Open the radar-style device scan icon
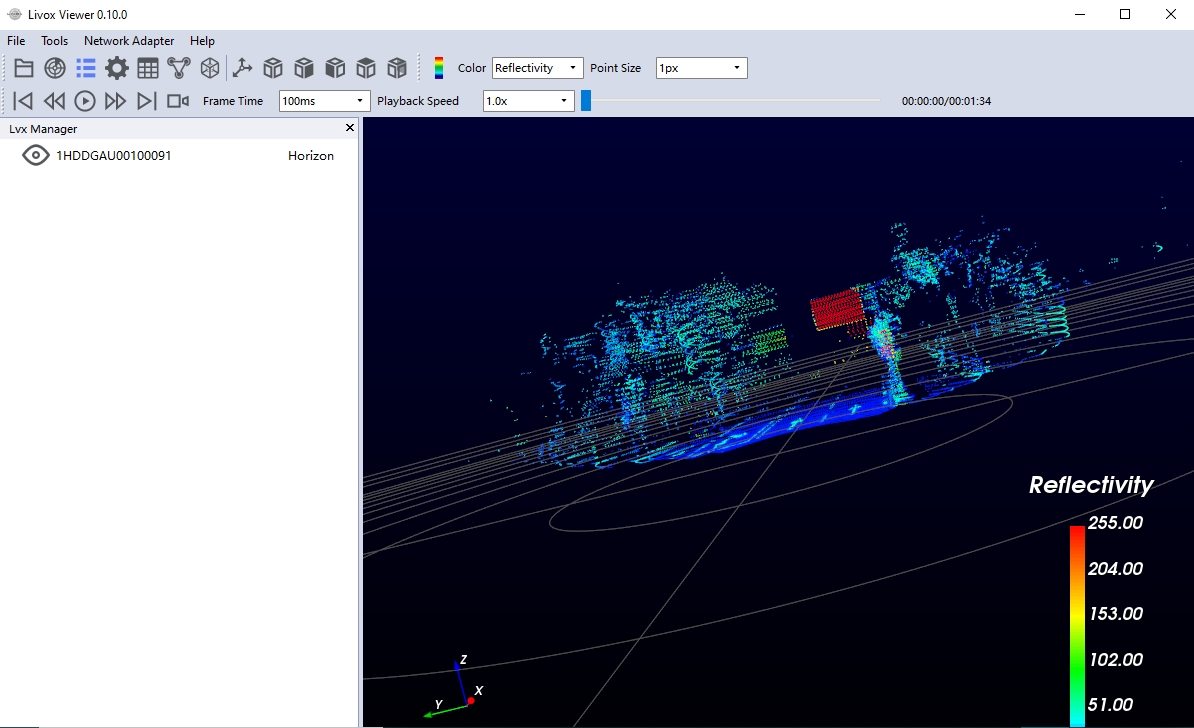Viewport: 1194px width, 728px height. click(55, 68)
